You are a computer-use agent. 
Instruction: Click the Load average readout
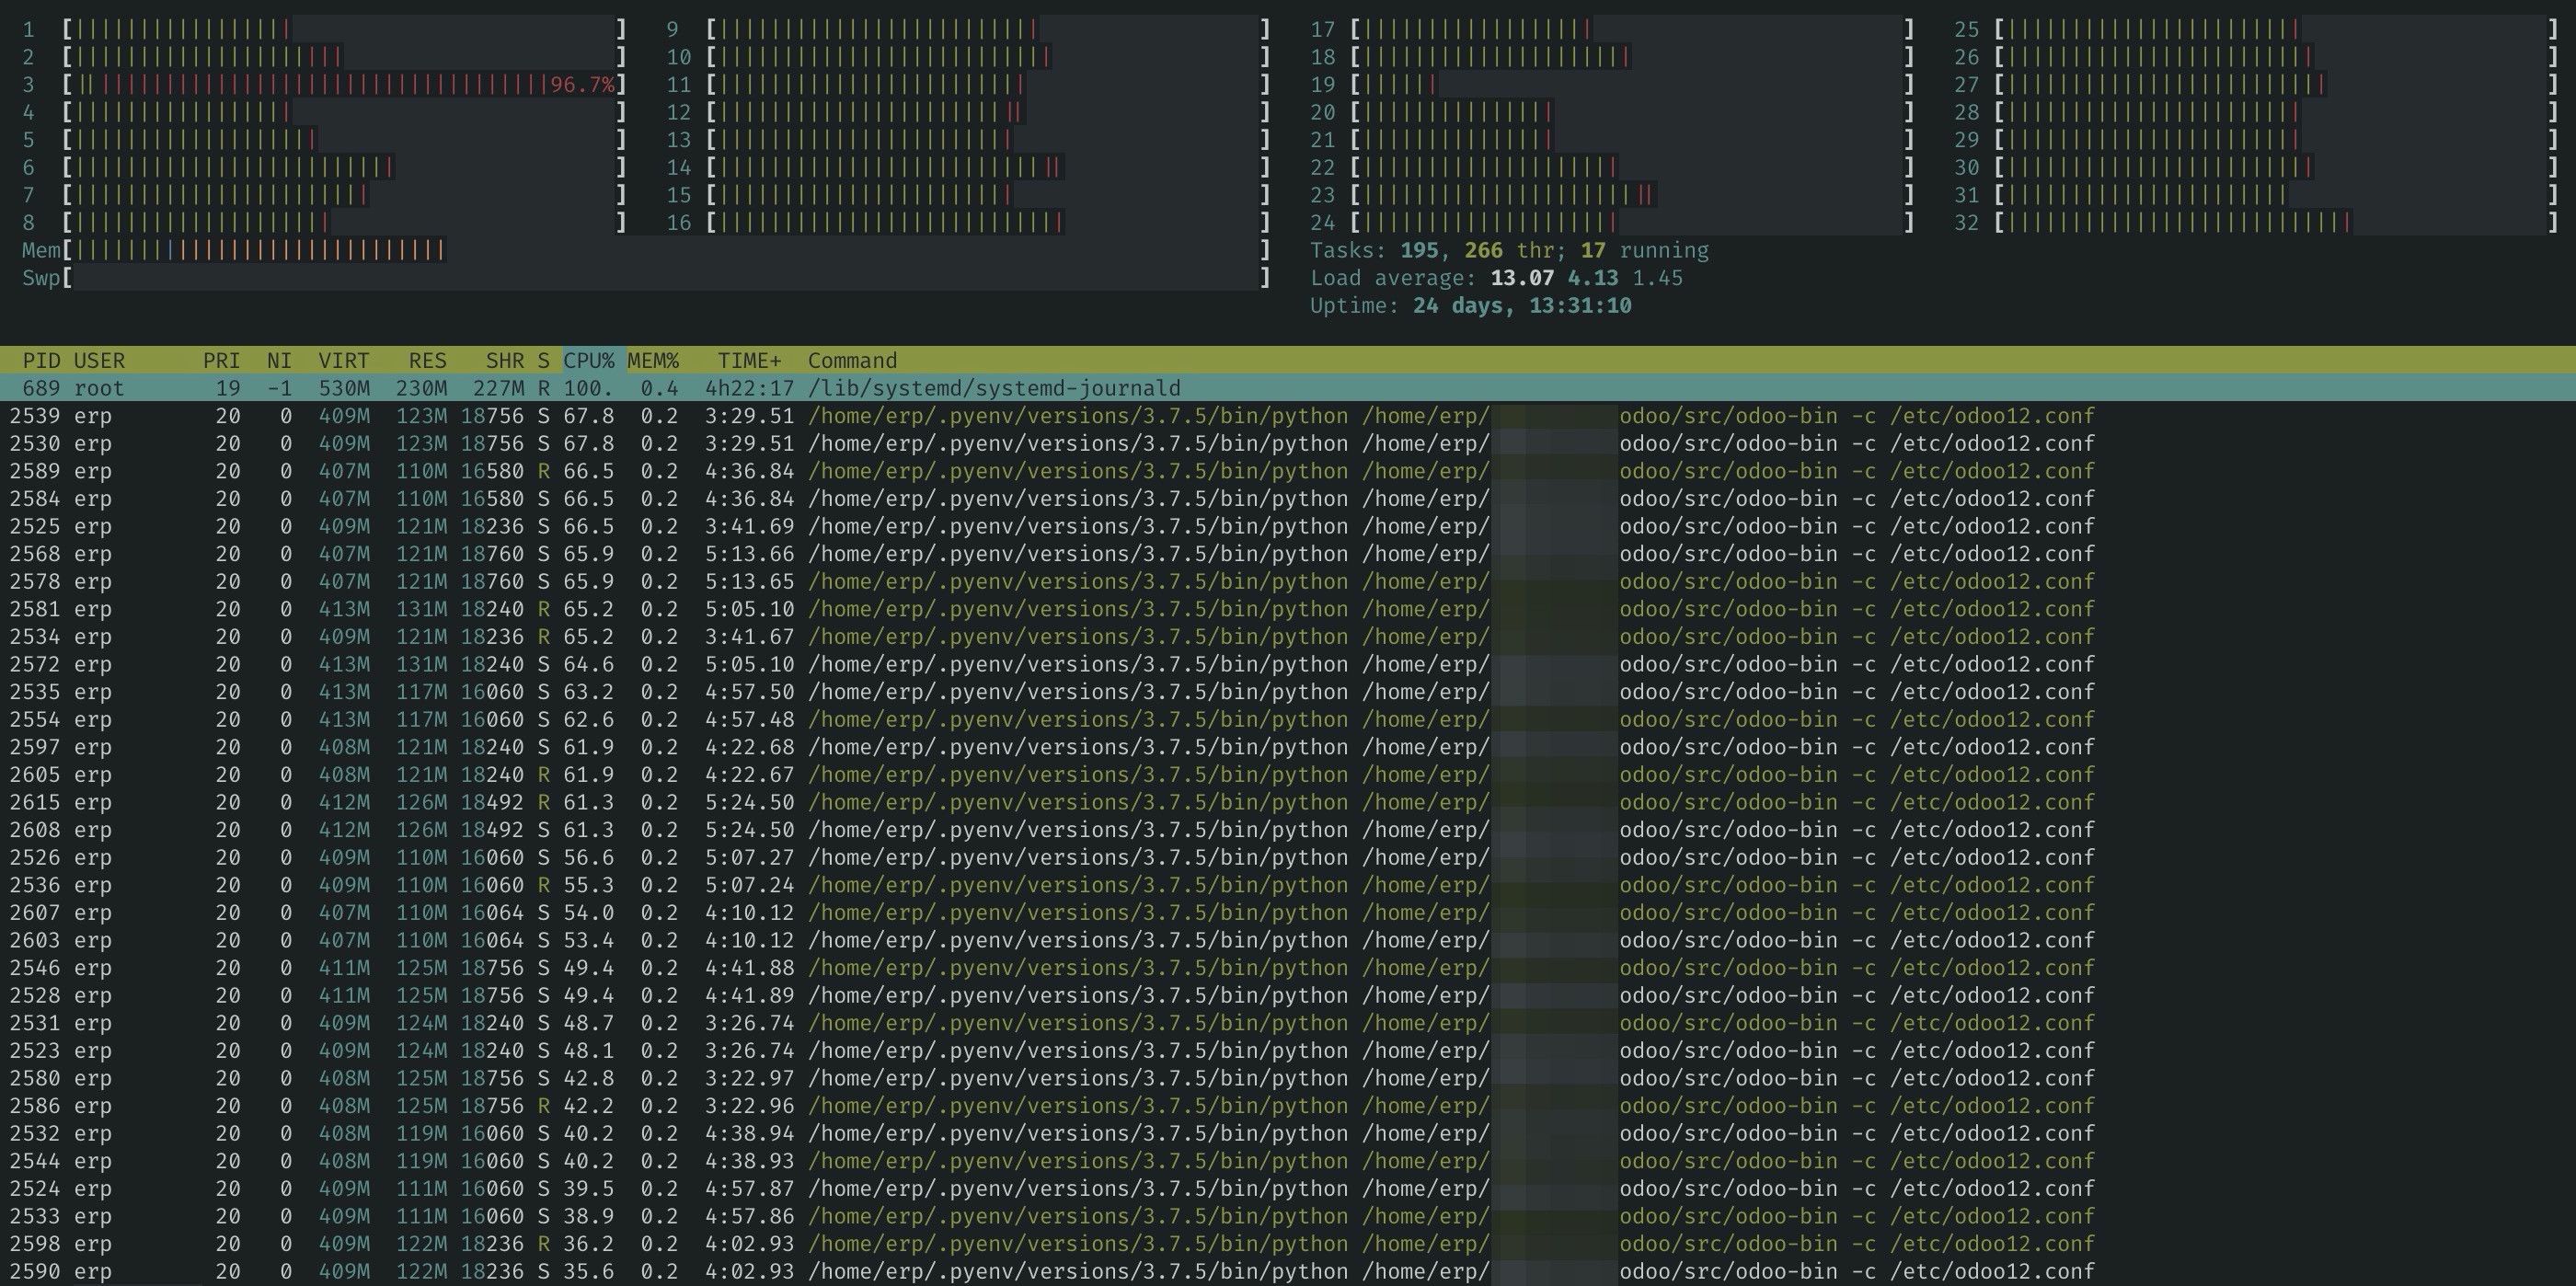(x=1496, y=278)
